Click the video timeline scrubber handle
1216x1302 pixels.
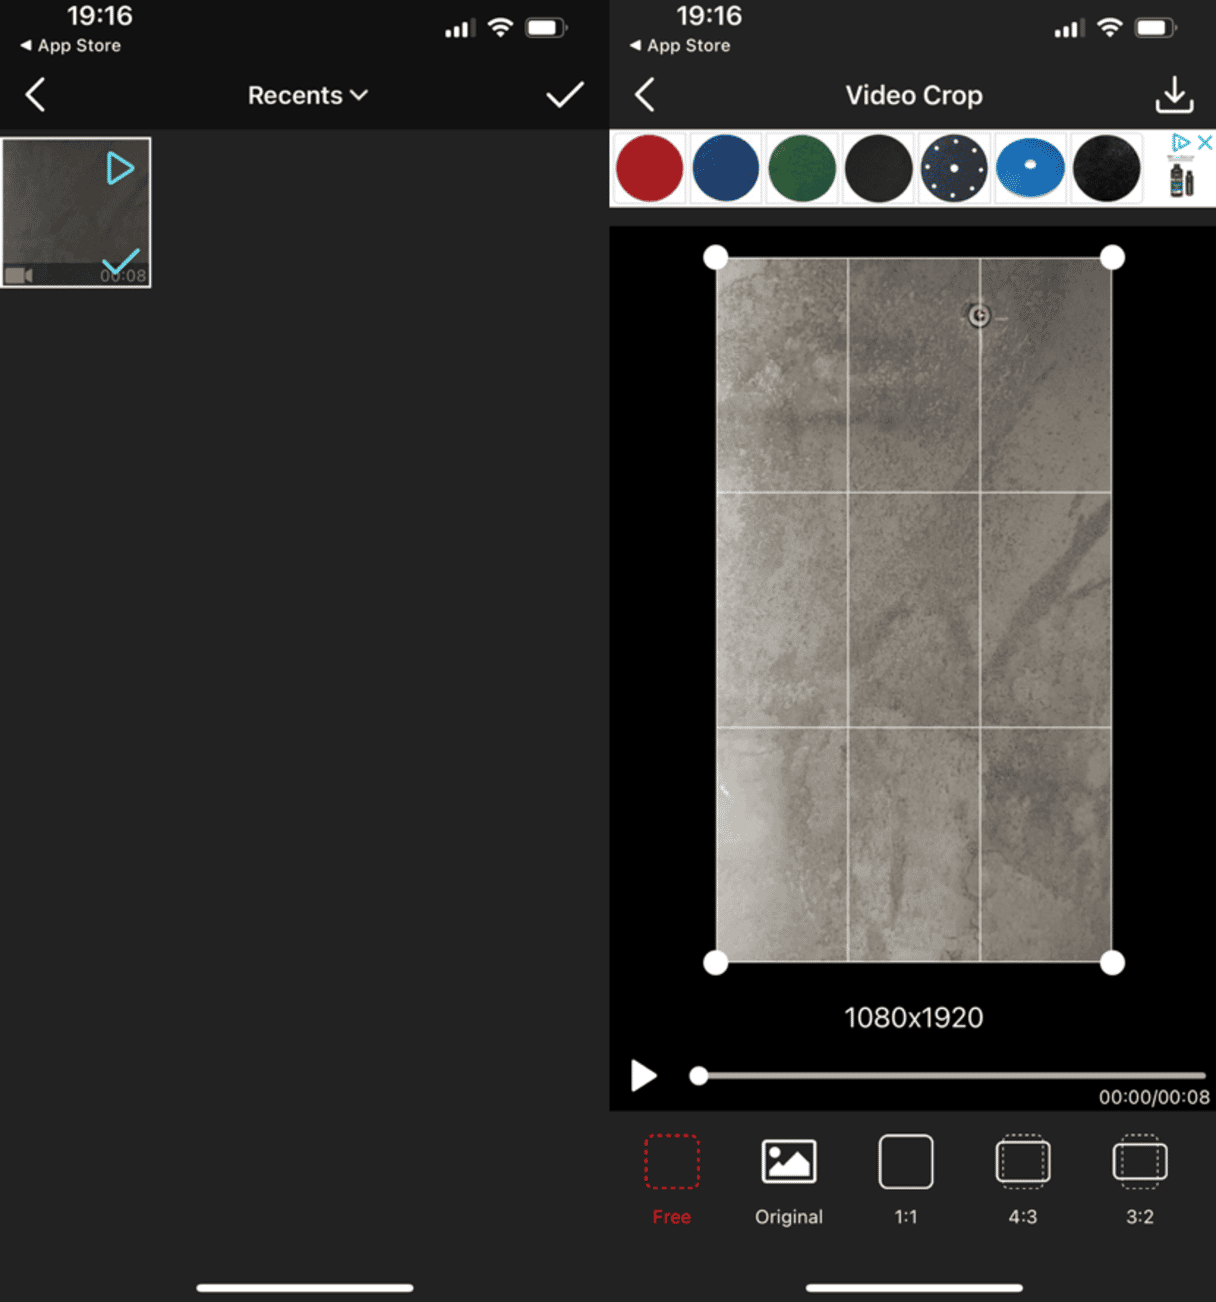699,1076
